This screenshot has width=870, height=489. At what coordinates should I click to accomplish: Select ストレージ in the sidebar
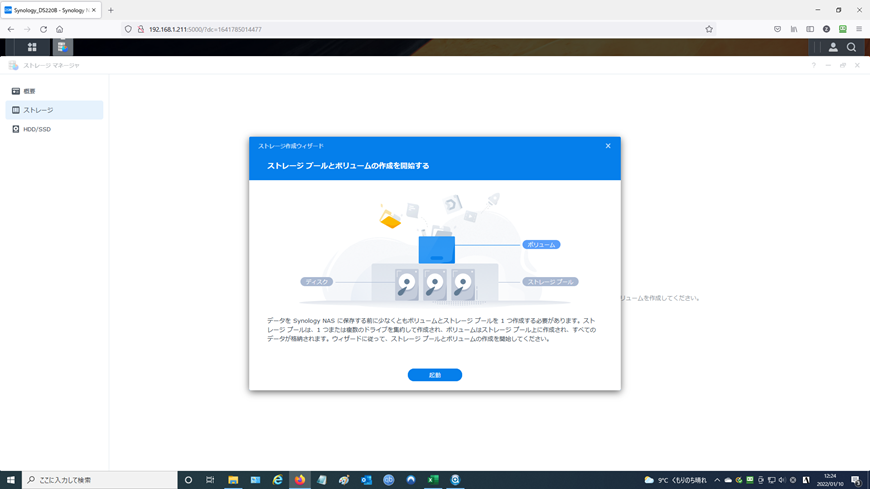click(54, 110)
